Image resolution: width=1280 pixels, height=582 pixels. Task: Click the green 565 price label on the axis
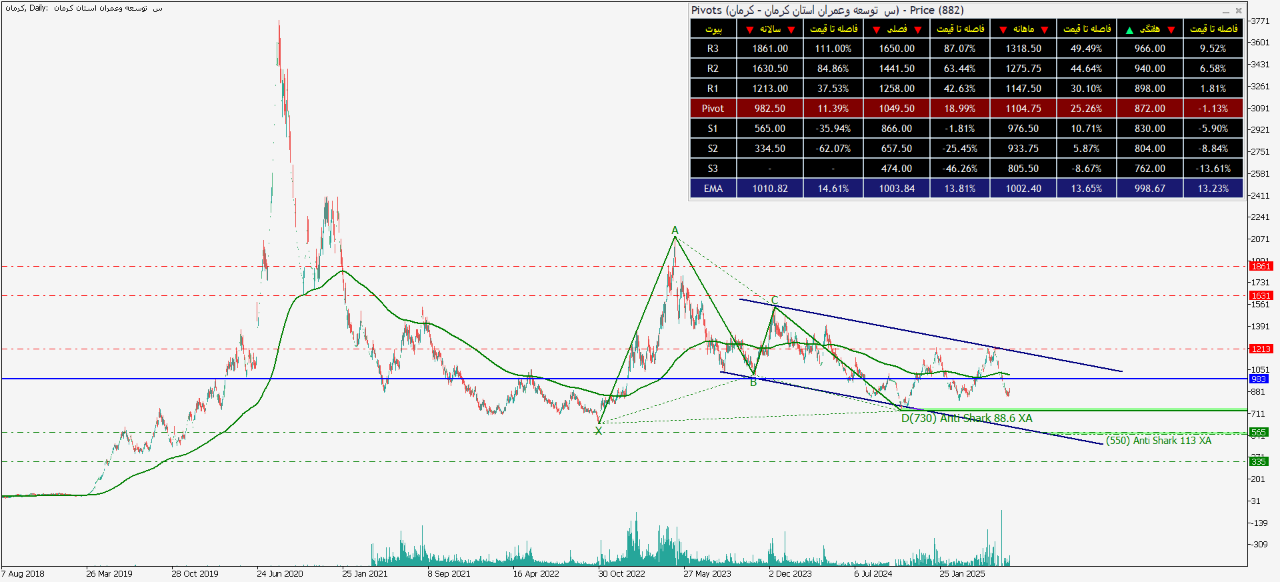(x=1261, y=432)
